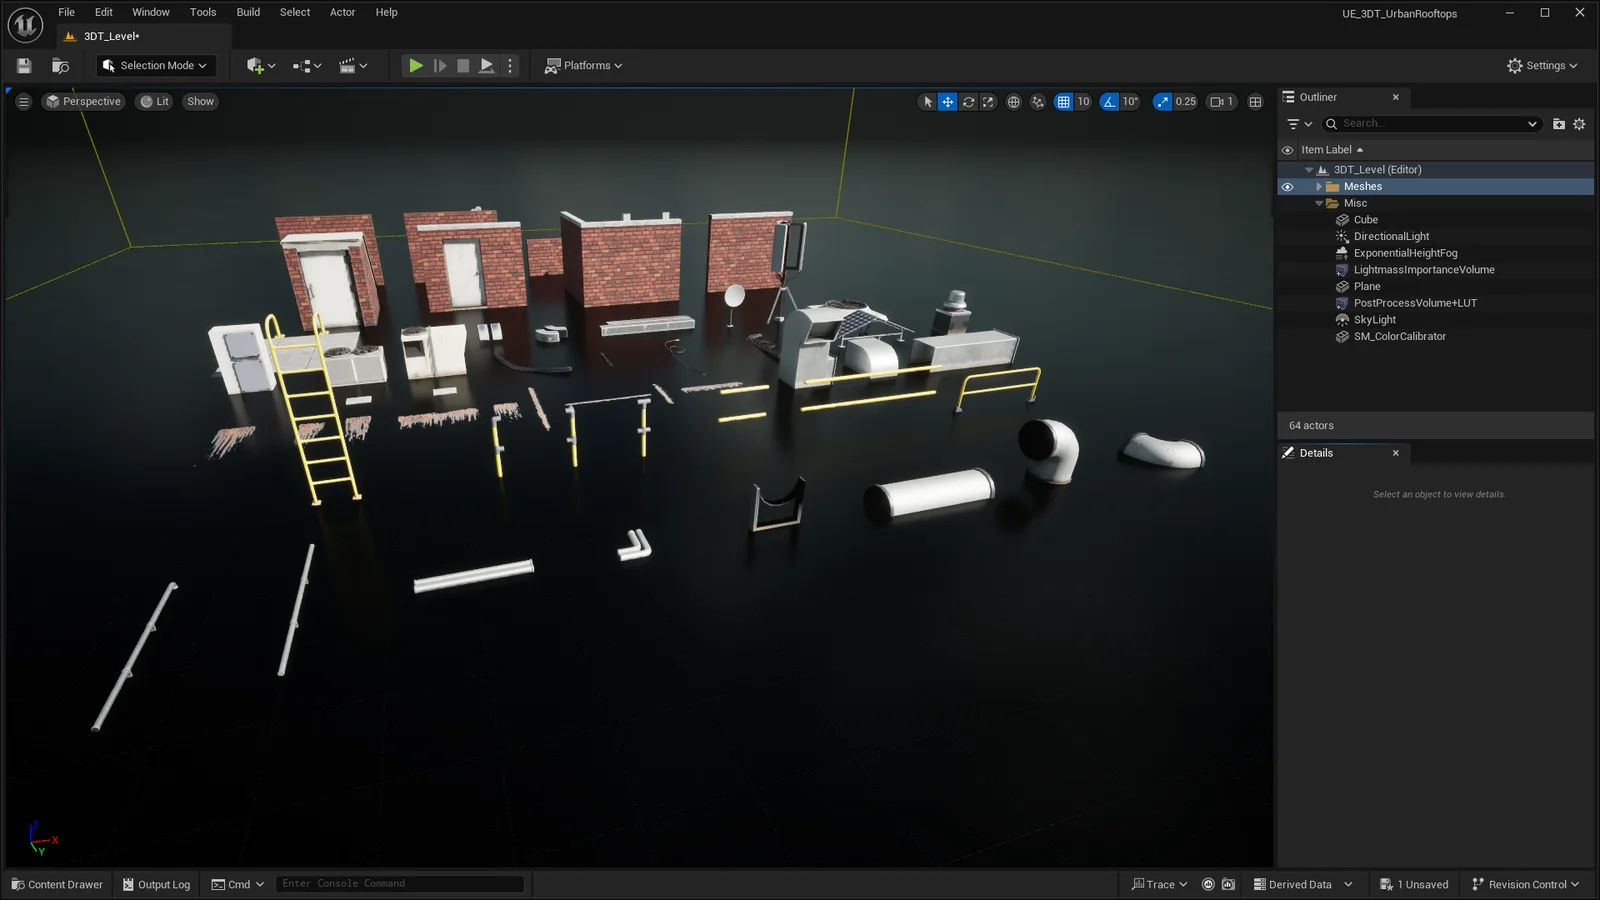Open the Build menu
Viewport: 1600px width, 900px height.
click(247, 12)
